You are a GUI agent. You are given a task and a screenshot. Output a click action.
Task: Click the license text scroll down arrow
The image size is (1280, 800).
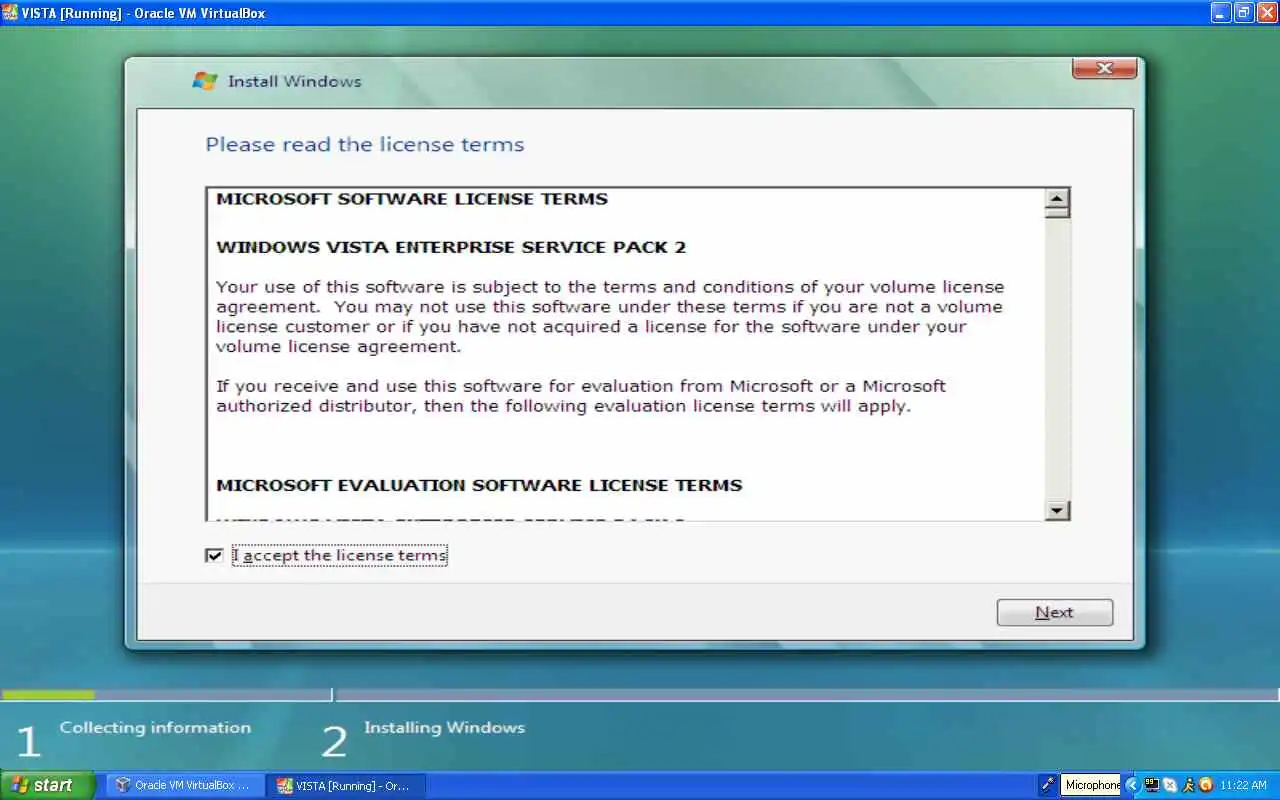[x=1057, y=510]
